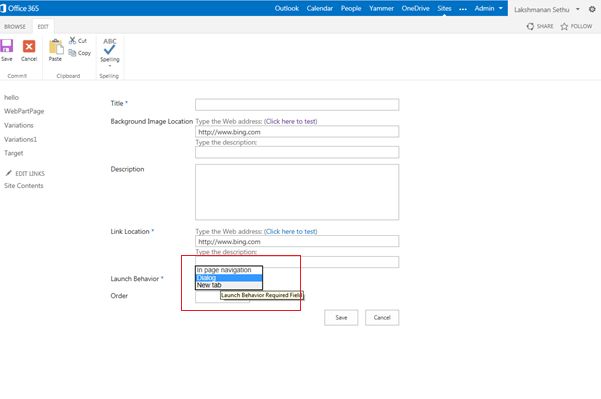Open People in the top bar

tap(351, 8)
